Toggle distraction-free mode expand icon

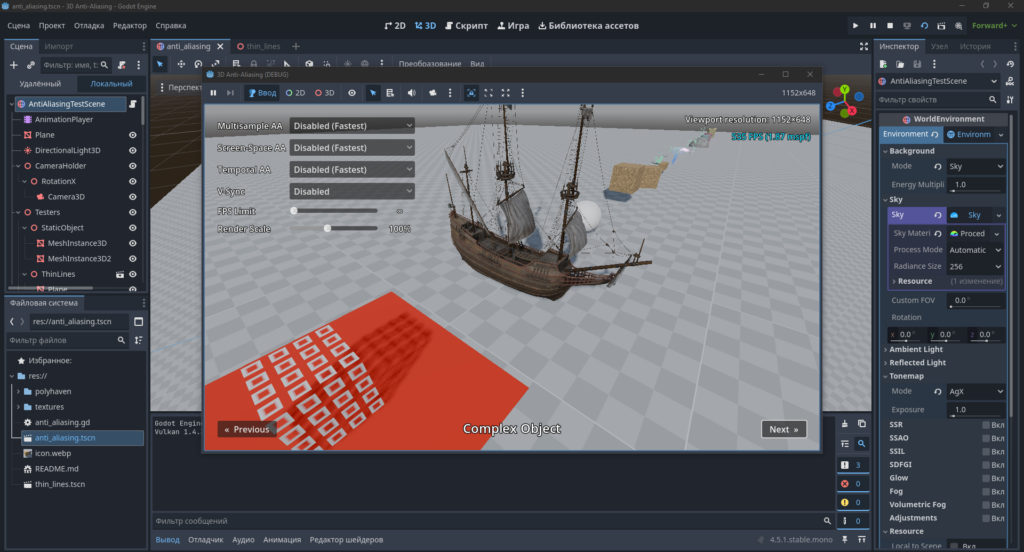pos(863,46)
